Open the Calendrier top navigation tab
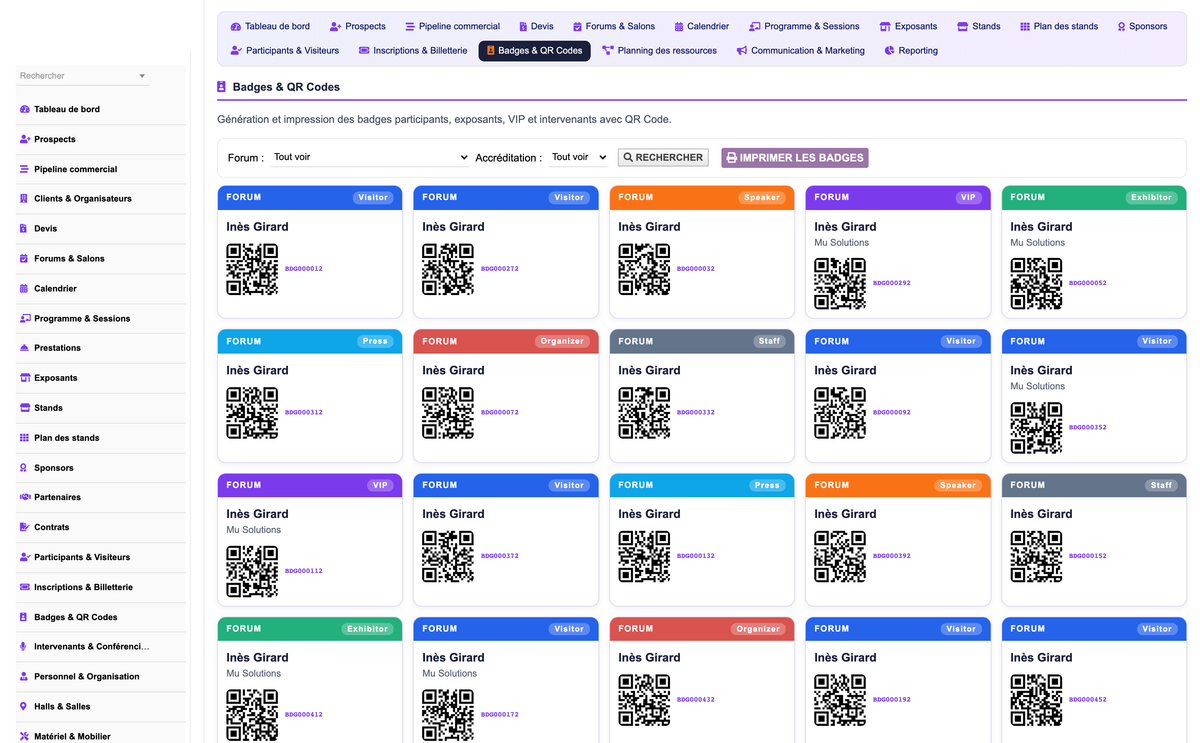Viewport: 1200px width, 743px height. pyautogui.click(x=702, y=26)
